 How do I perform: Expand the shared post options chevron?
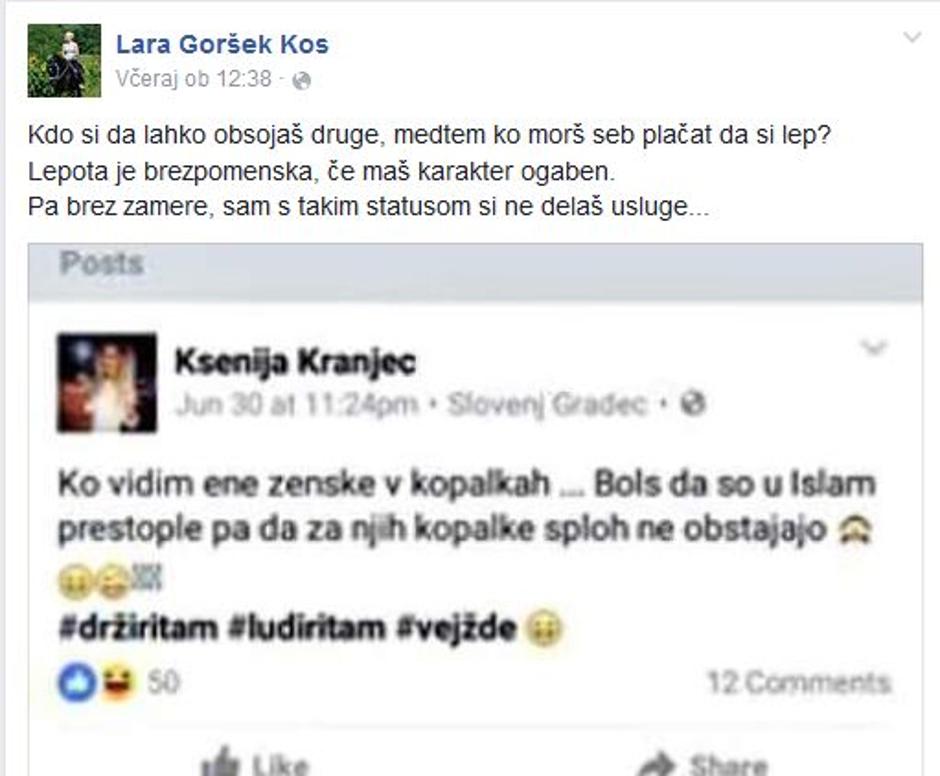873,347
